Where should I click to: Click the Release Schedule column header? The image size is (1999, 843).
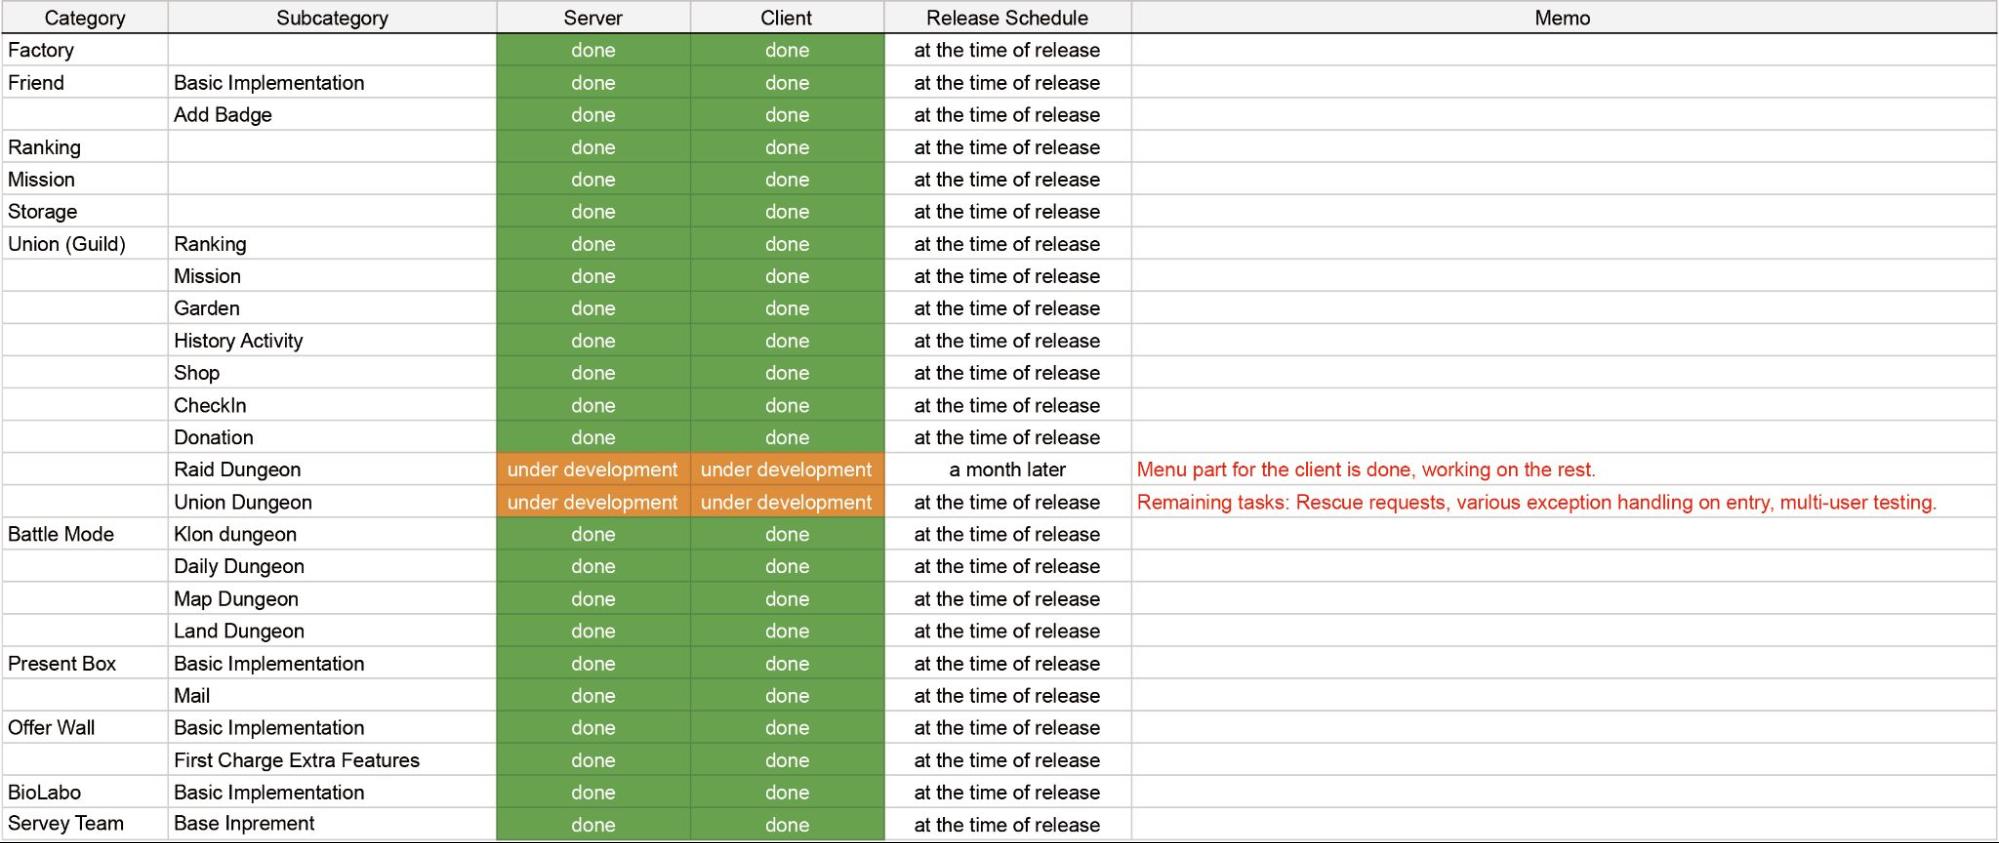1007,18
